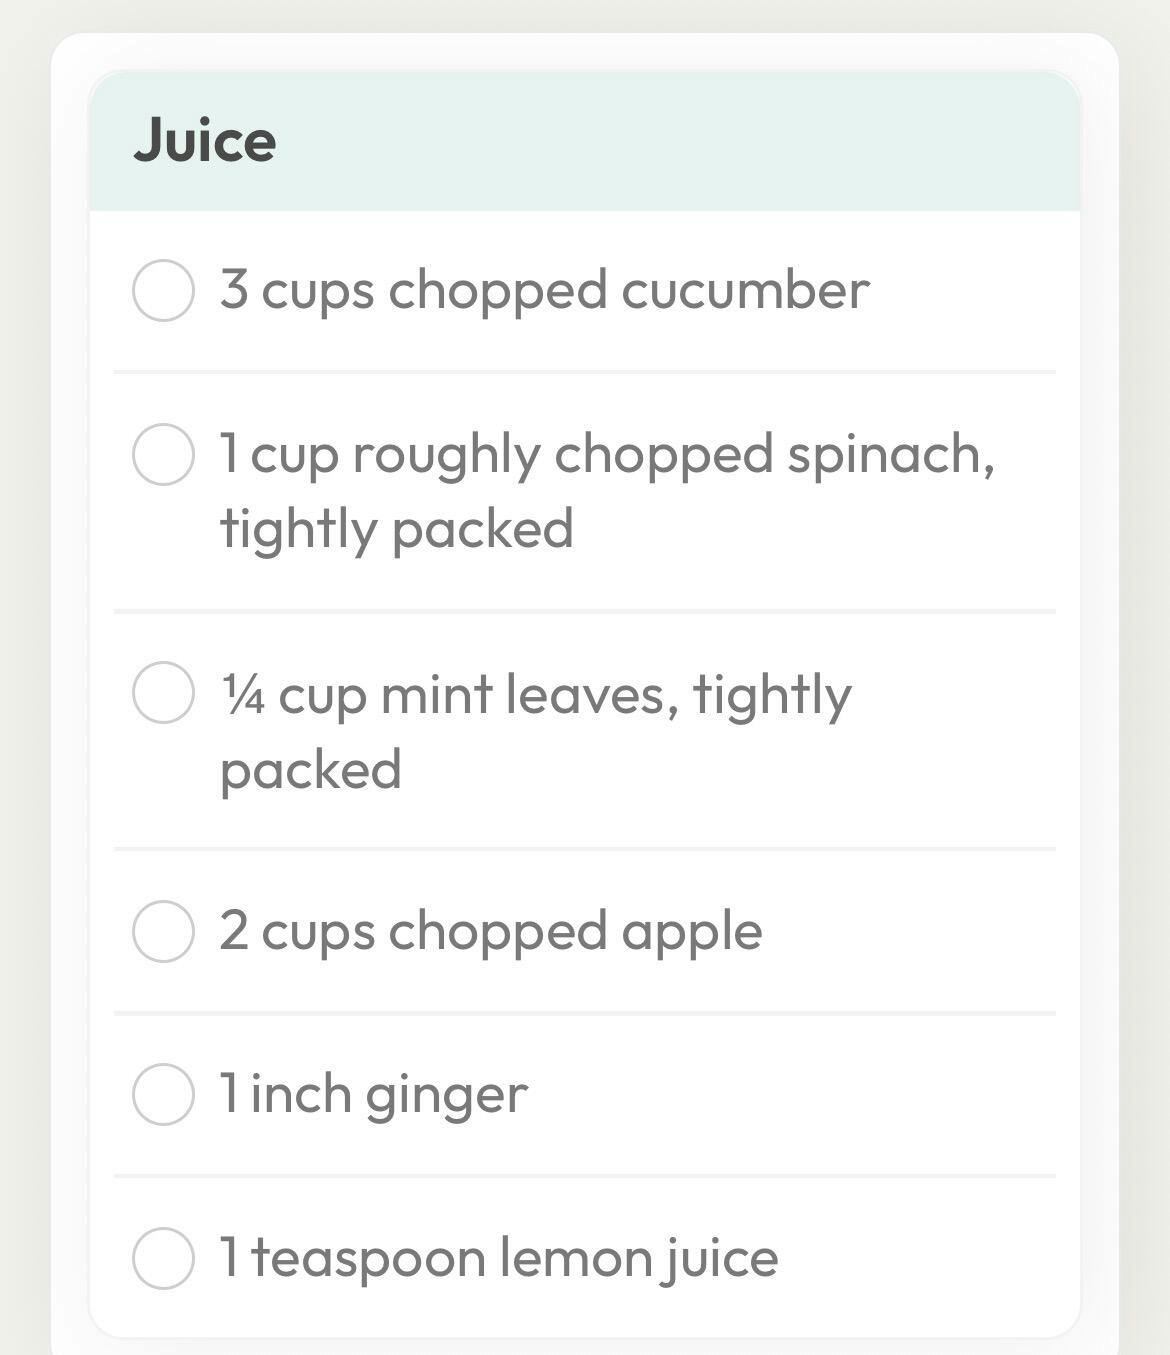Tap the '1 cup roughly chopped spinach' line
The height and width of the screenshot is (1355, 1170).
pos(606,454)
